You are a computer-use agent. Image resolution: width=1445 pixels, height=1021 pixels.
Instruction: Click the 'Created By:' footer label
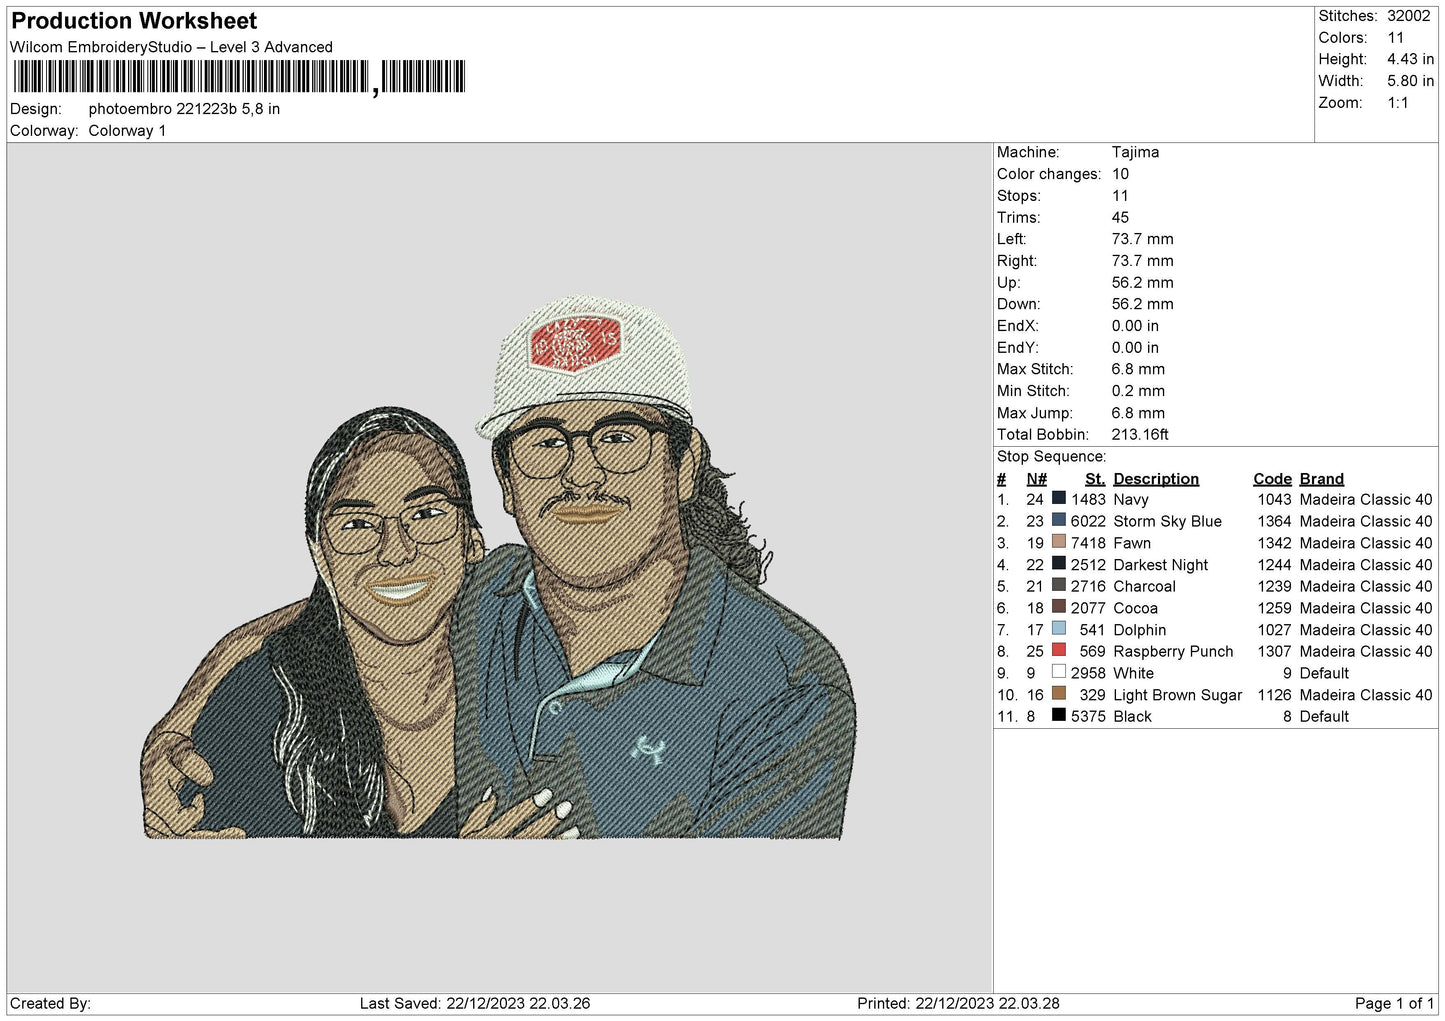tap(50, 1003)
